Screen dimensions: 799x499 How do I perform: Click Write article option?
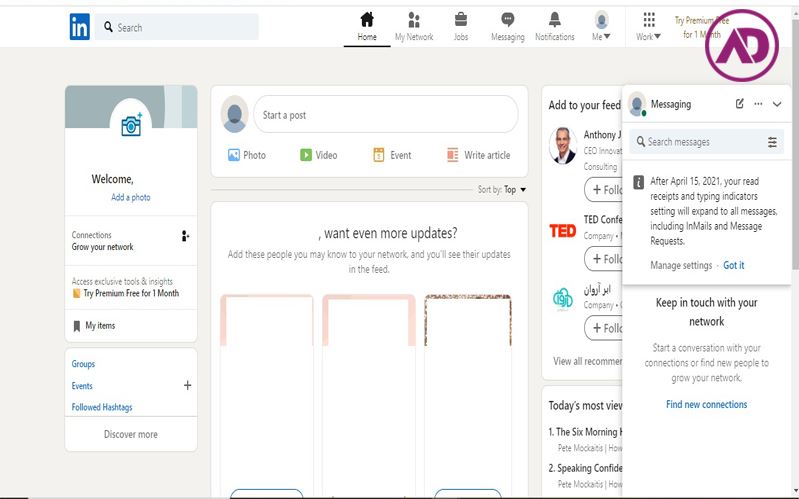tap(478, 155)
